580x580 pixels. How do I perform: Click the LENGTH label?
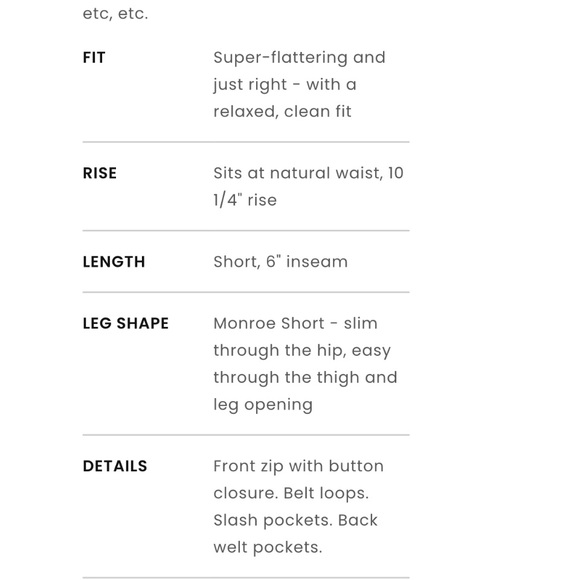[x=114, y=262]
